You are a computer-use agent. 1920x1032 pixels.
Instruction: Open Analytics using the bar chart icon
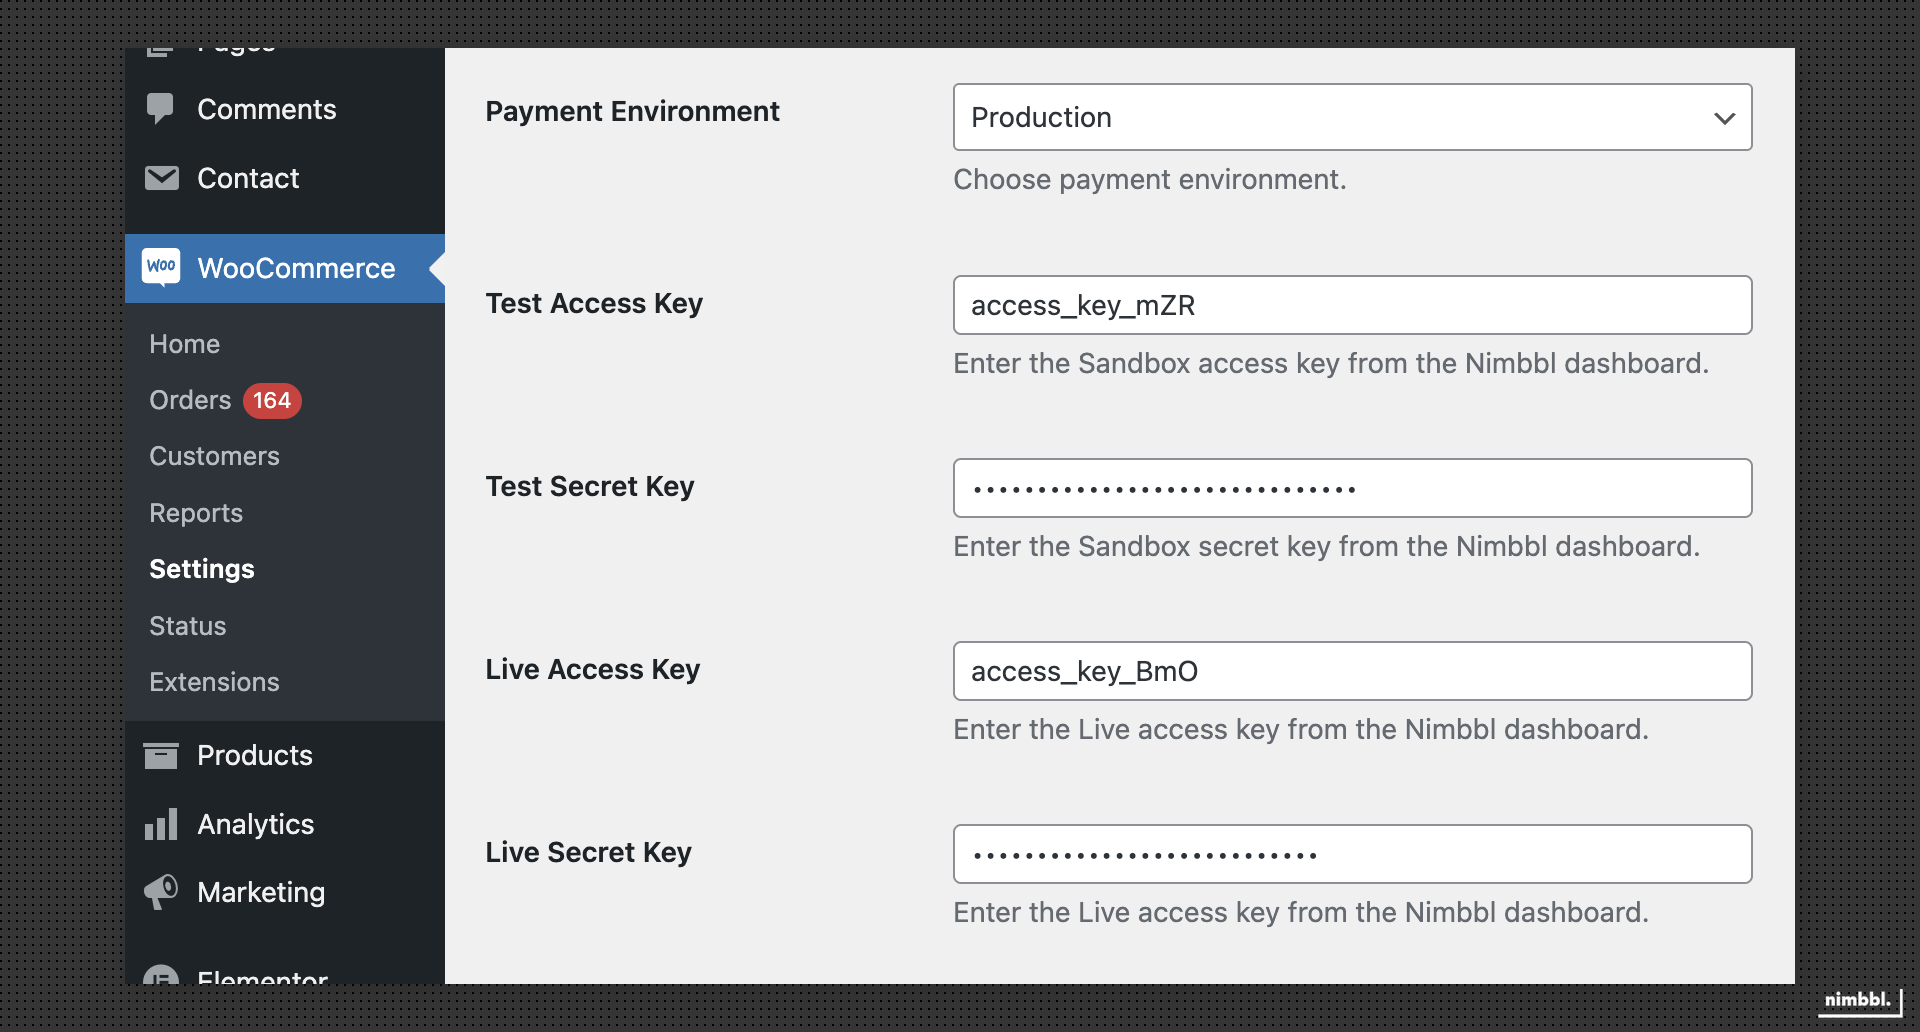point(161,824)
